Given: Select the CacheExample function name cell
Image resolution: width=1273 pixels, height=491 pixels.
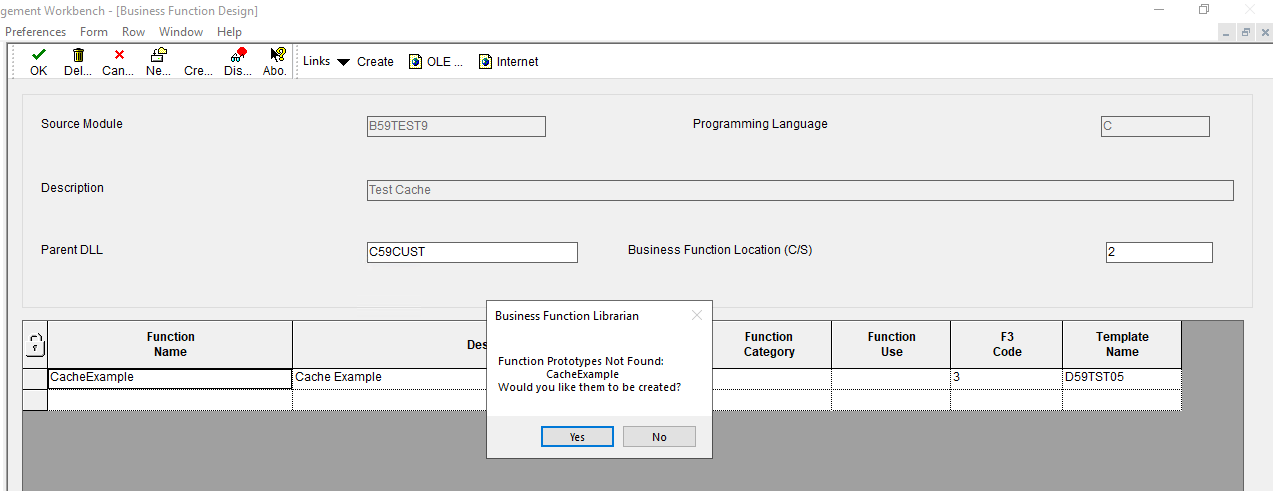Looking at the screenshot, I should tap(170, 378).
